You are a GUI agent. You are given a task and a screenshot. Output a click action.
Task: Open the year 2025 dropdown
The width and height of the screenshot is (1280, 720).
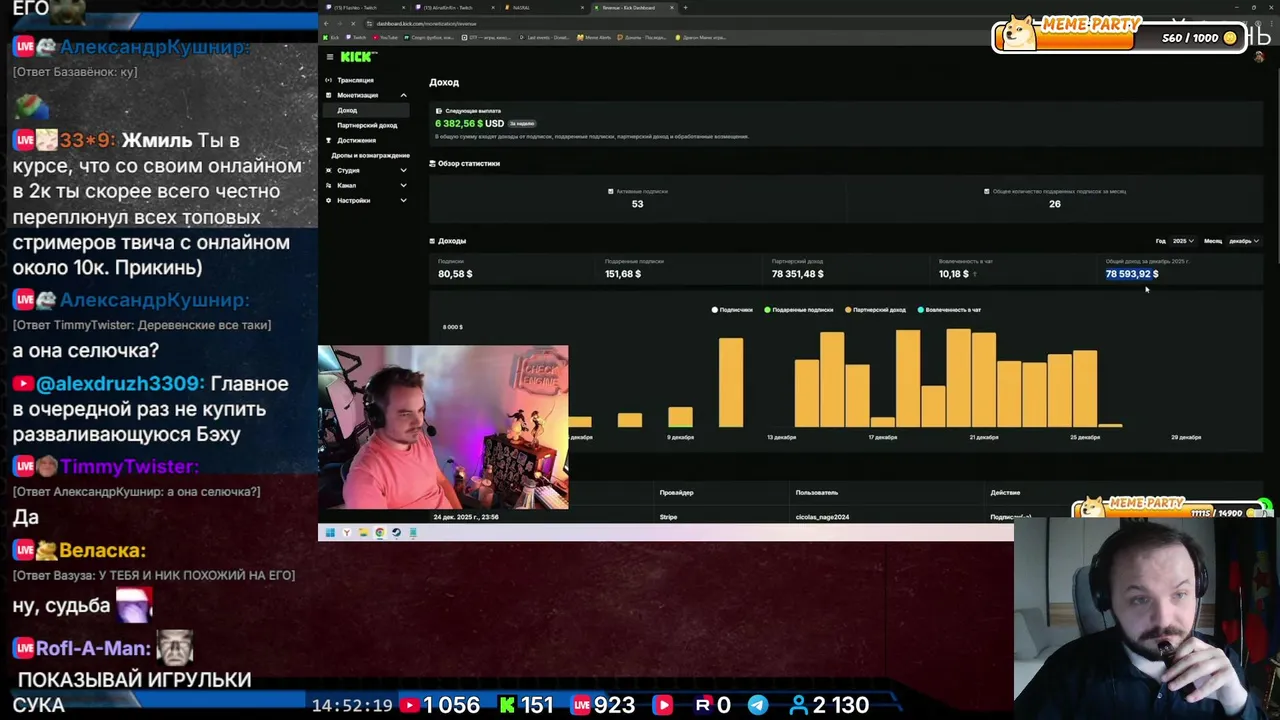1183,241
